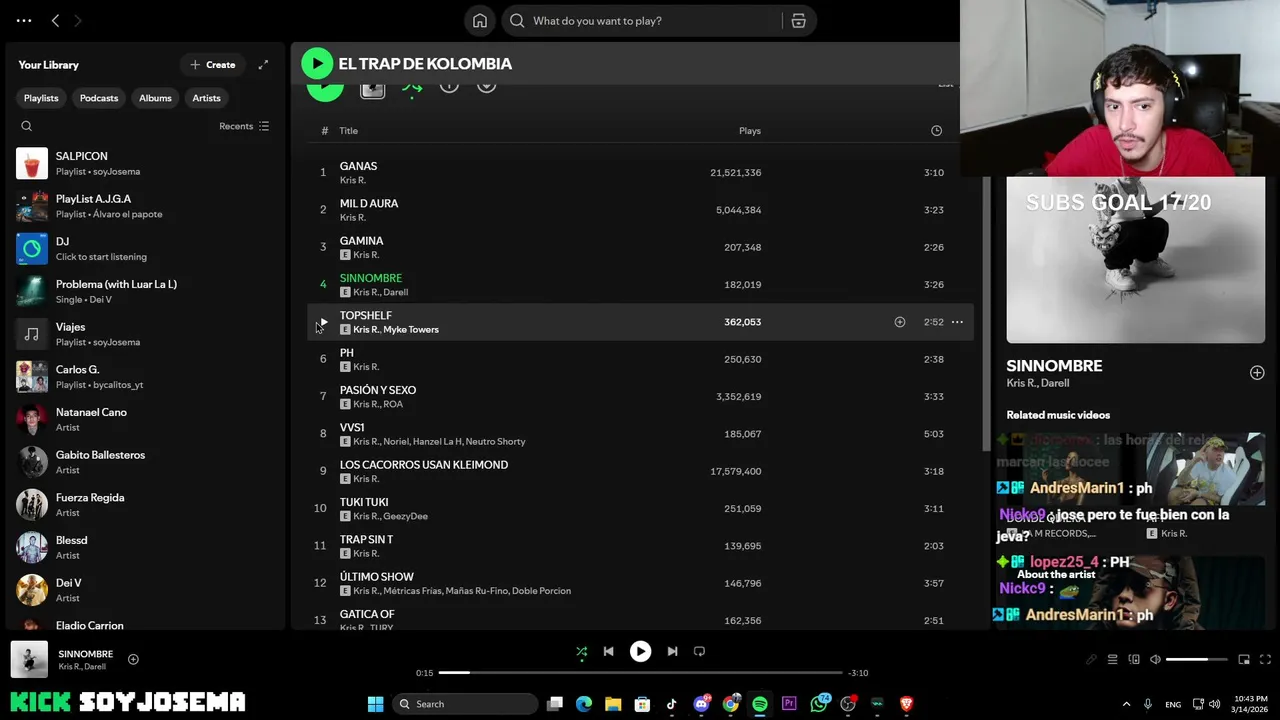Click the Title column header

point(348,131)
